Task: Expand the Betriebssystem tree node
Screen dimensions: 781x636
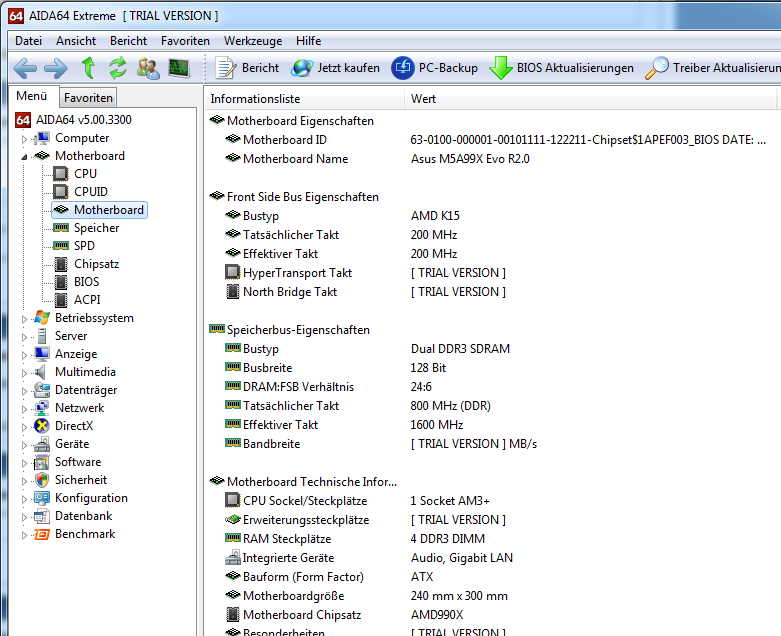Action: coord(24,319)
